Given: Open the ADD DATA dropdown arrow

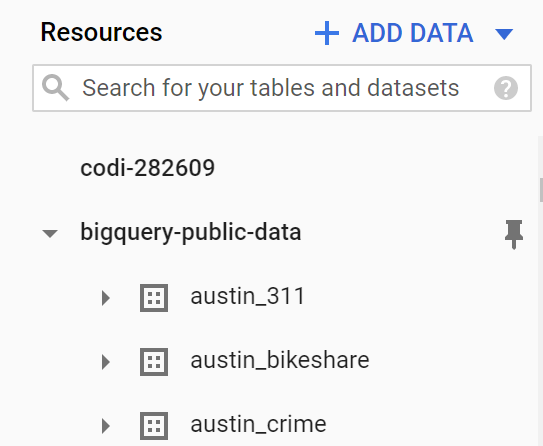Looking at the screenshot, I should (504, 34).
